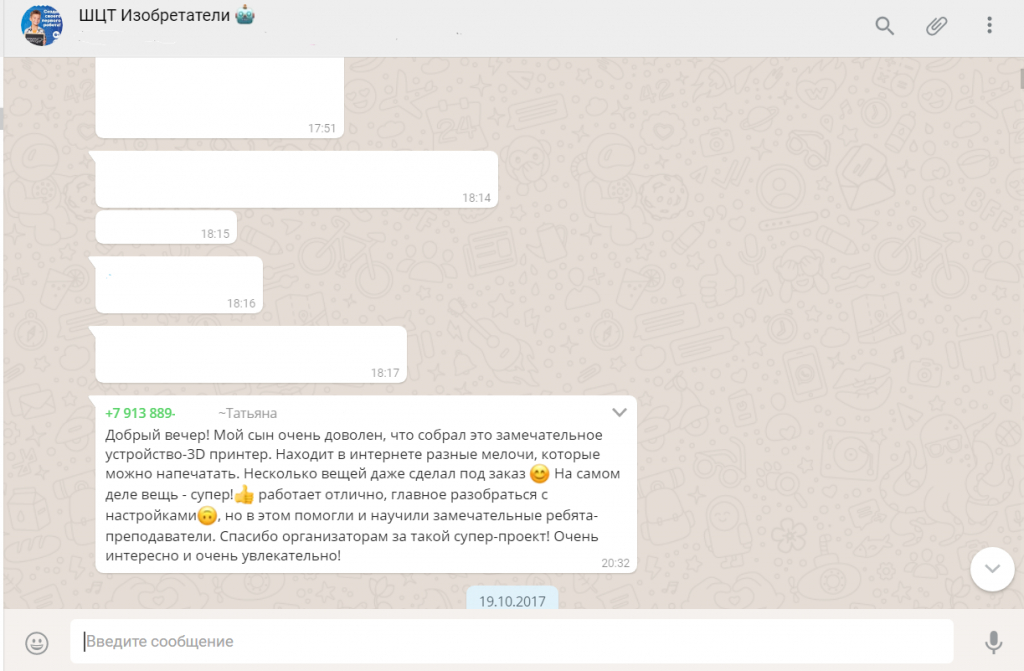Click the message bubble timestamped 18:16
Image resolution: width=1024 pixels, height=671 pixels.
(179, 285)
